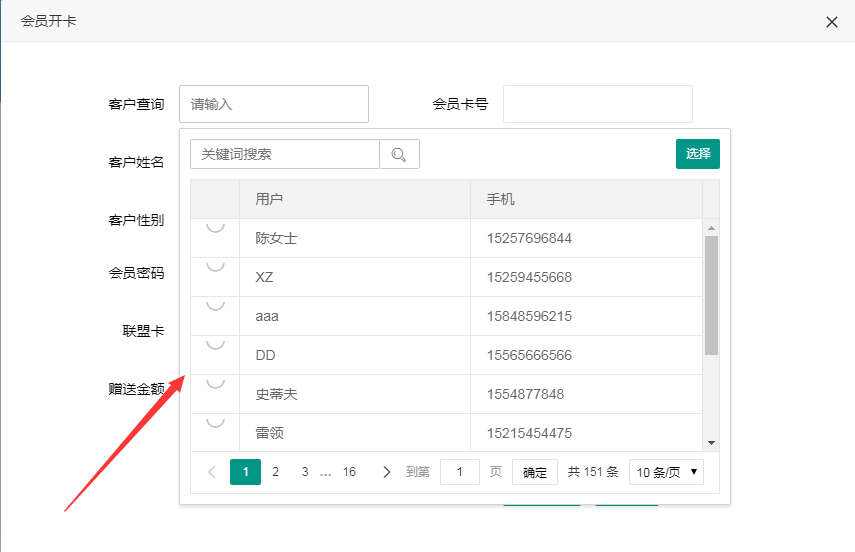Image resolution: width=855 pixels, height=552 pixels.
Task: Click the keyword search magnifier icon
Action: pos(399,154)
